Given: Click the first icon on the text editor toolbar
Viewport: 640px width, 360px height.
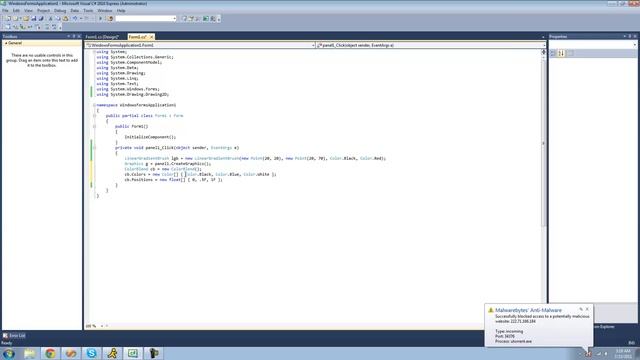Looking at the screenshot, I should point(7,27).
